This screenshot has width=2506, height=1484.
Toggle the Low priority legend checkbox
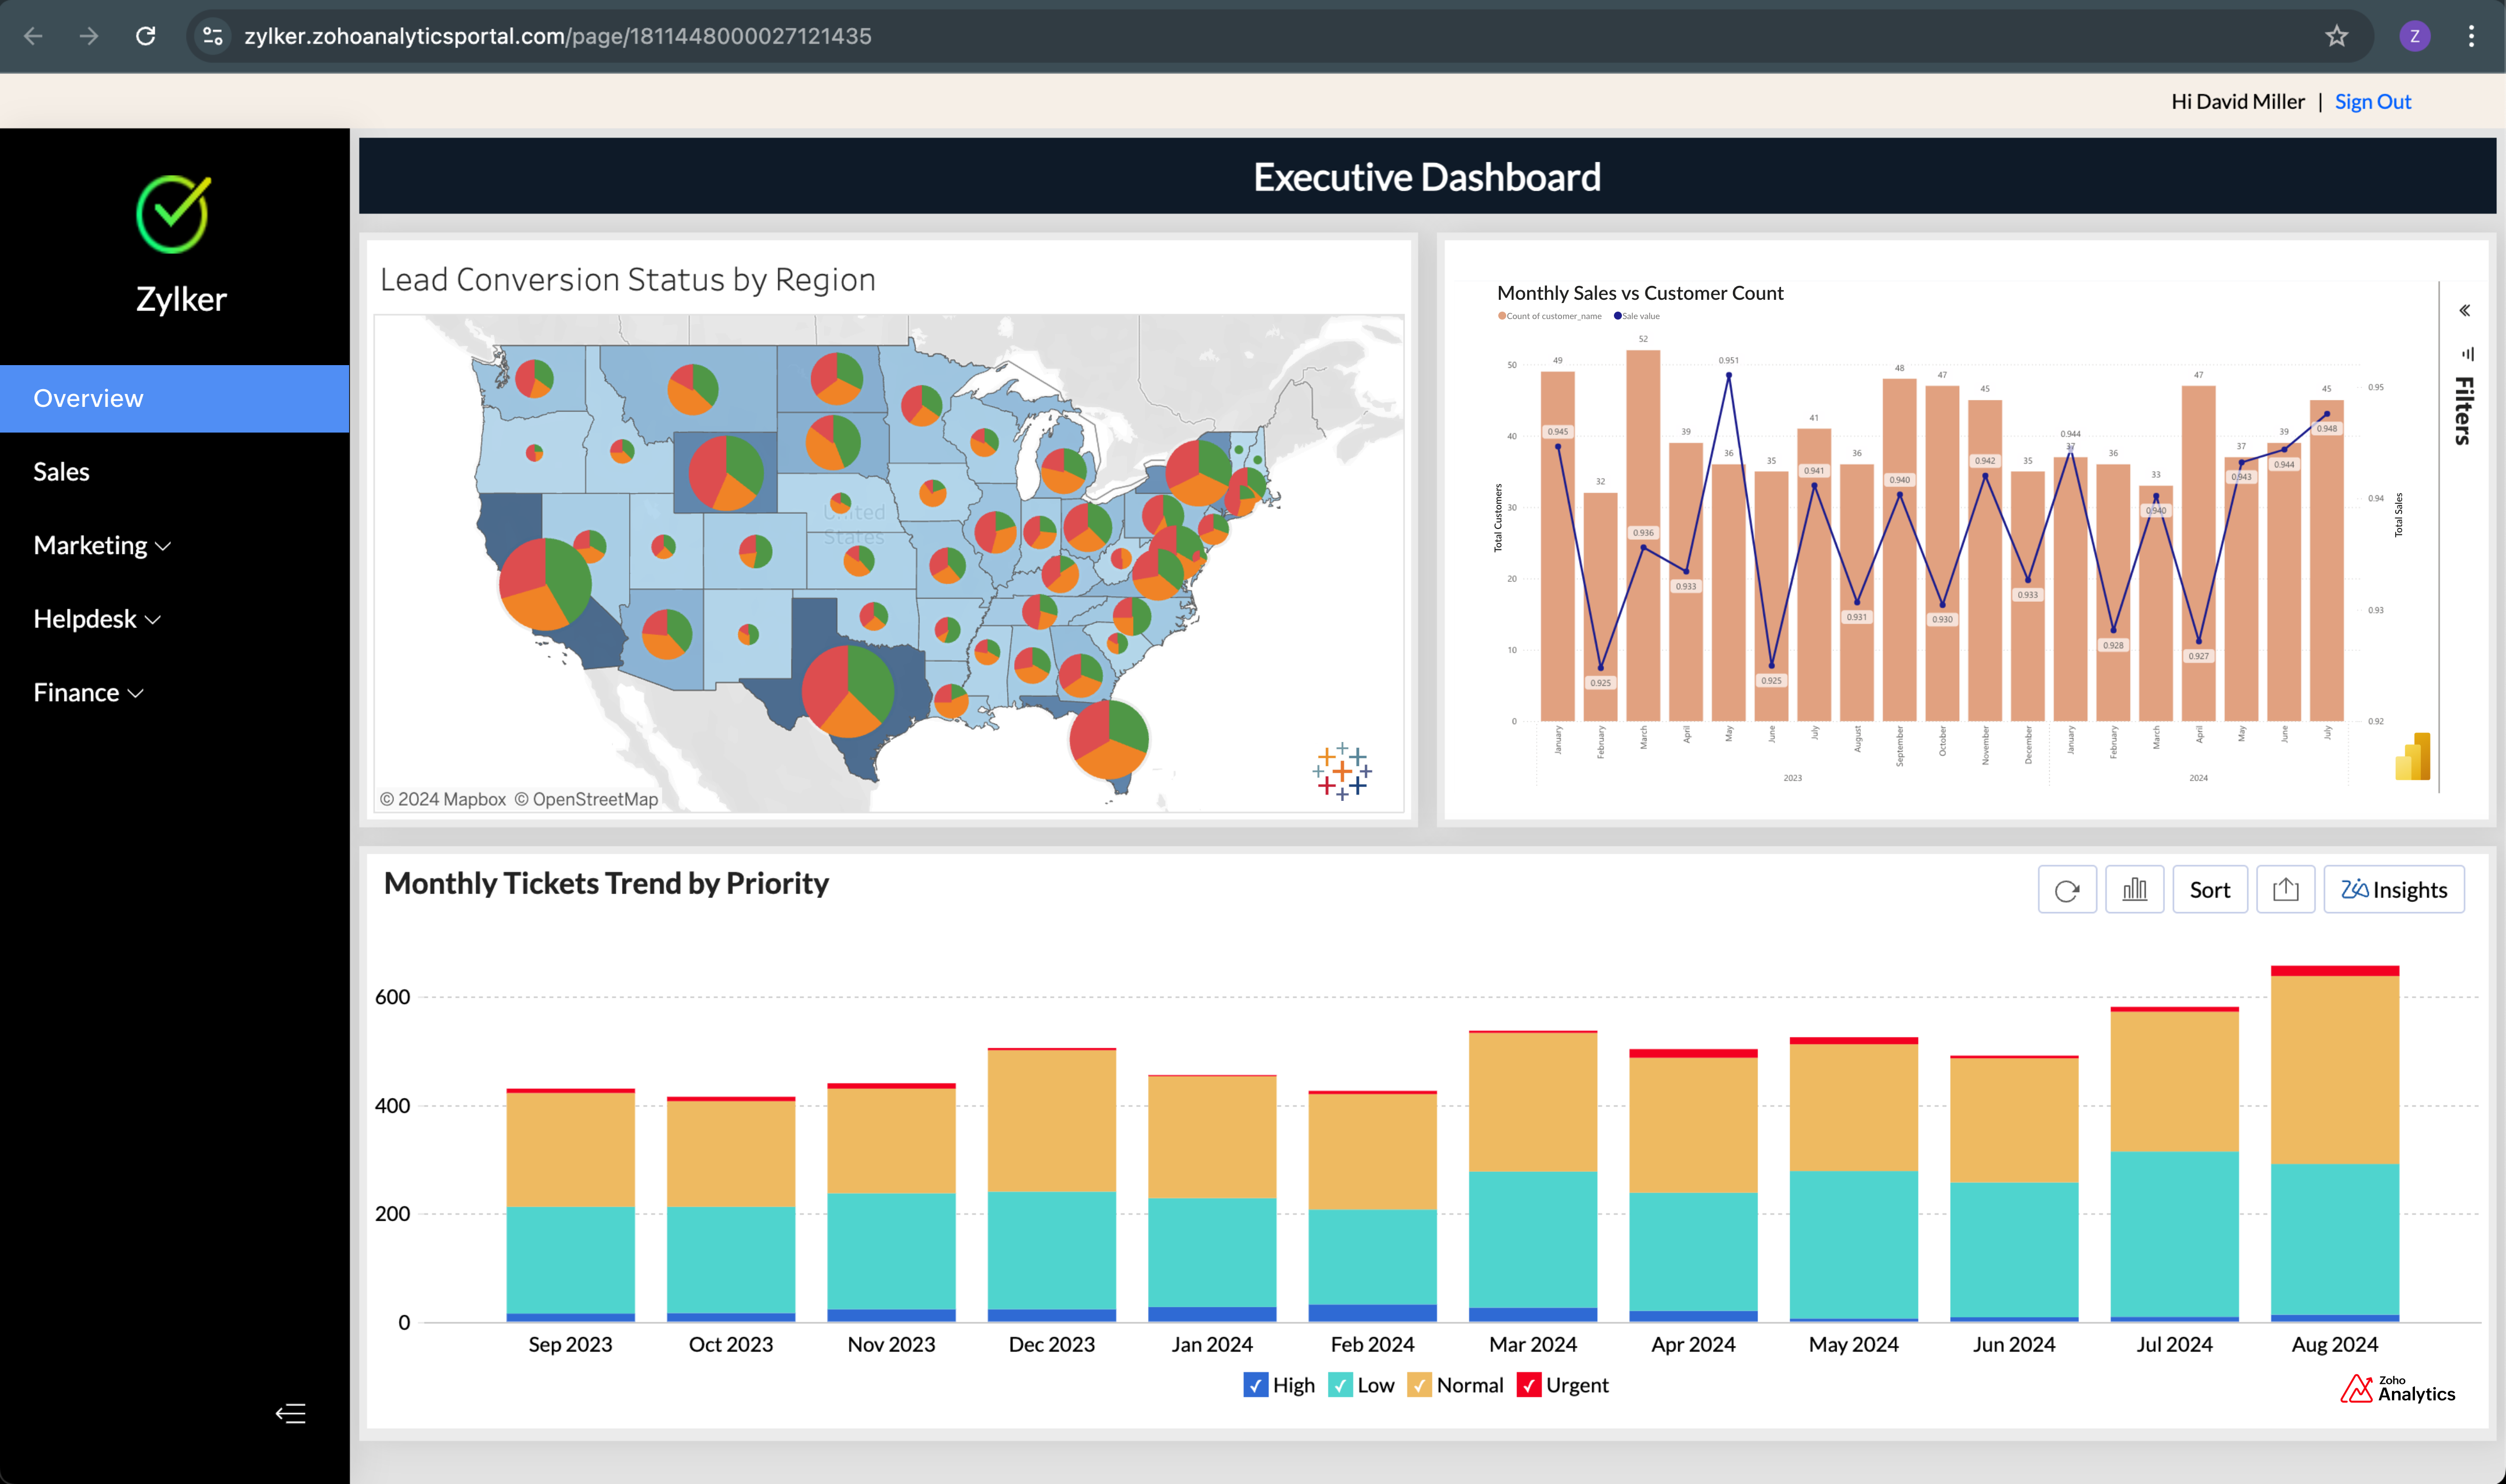click(x=1340, y=1385)
